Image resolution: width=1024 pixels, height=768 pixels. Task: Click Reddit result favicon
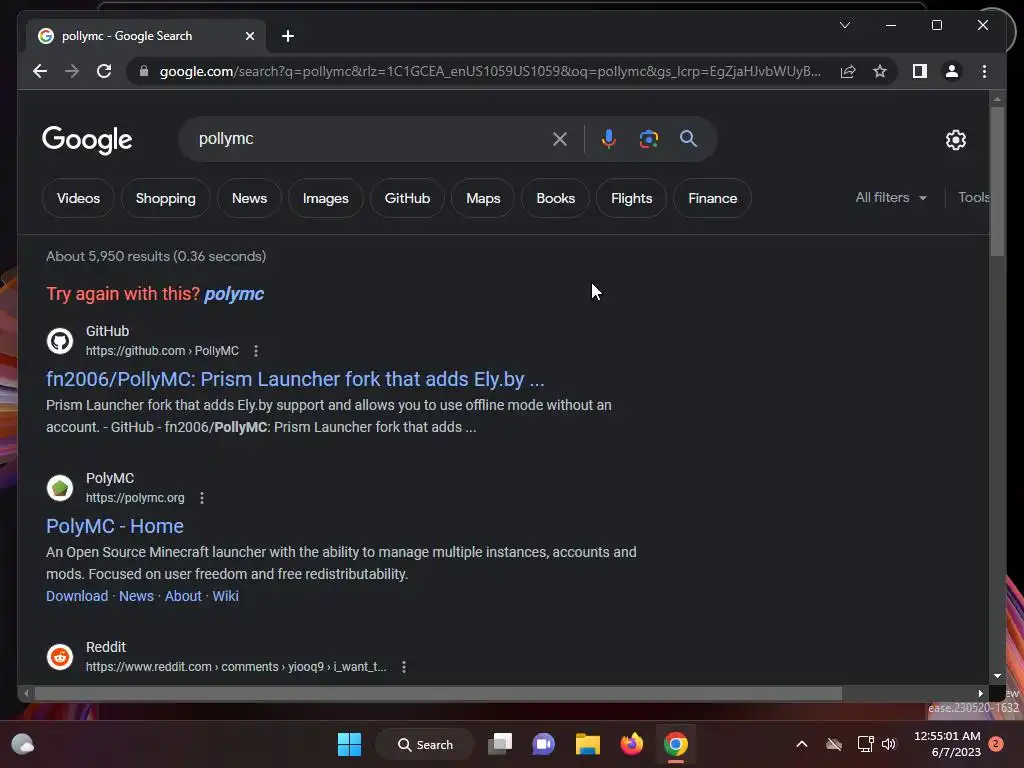60,657
